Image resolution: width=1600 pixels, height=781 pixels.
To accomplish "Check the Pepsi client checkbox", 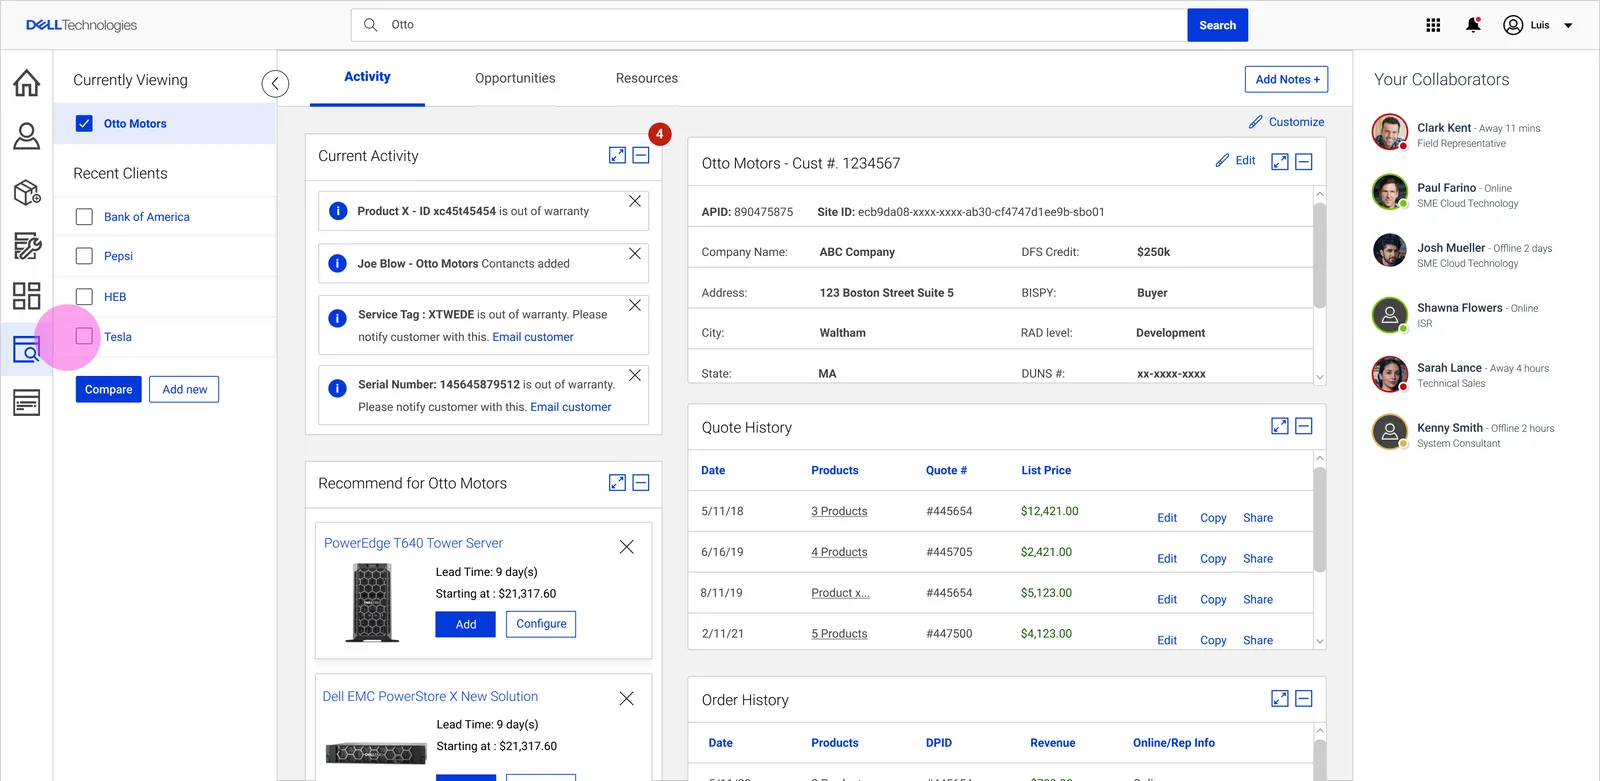I will tap(84, 256).
